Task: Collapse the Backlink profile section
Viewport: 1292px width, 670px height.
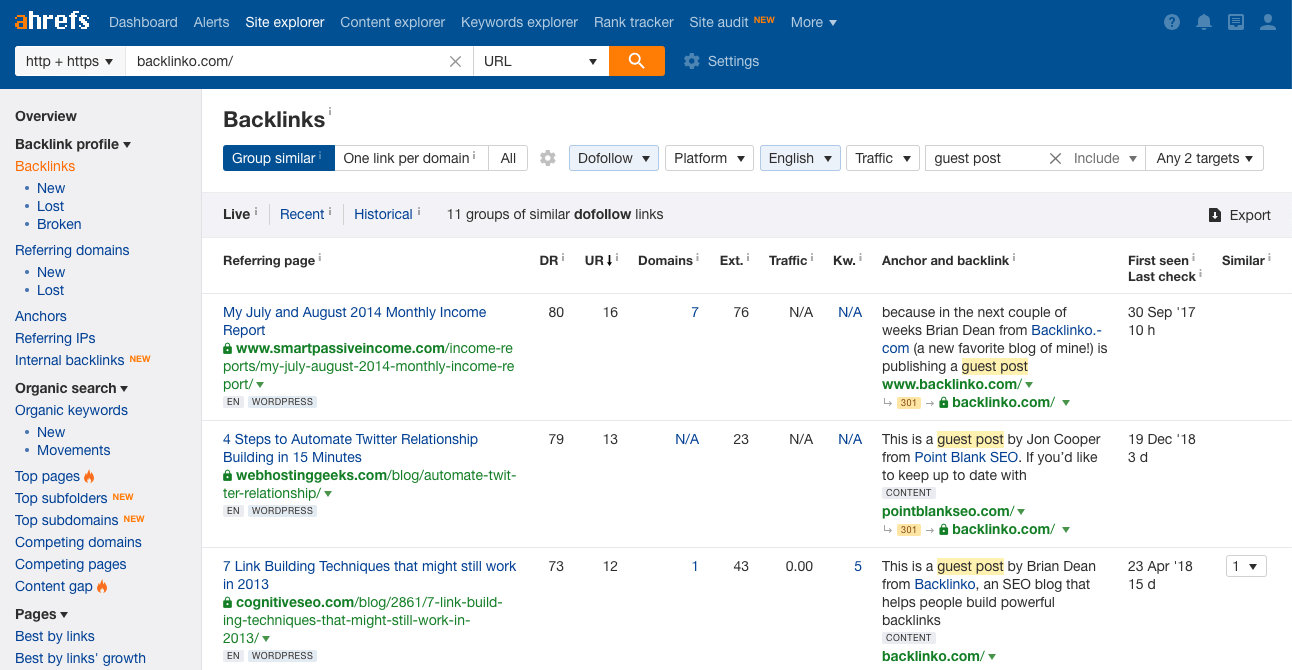Action: point(73,144)
